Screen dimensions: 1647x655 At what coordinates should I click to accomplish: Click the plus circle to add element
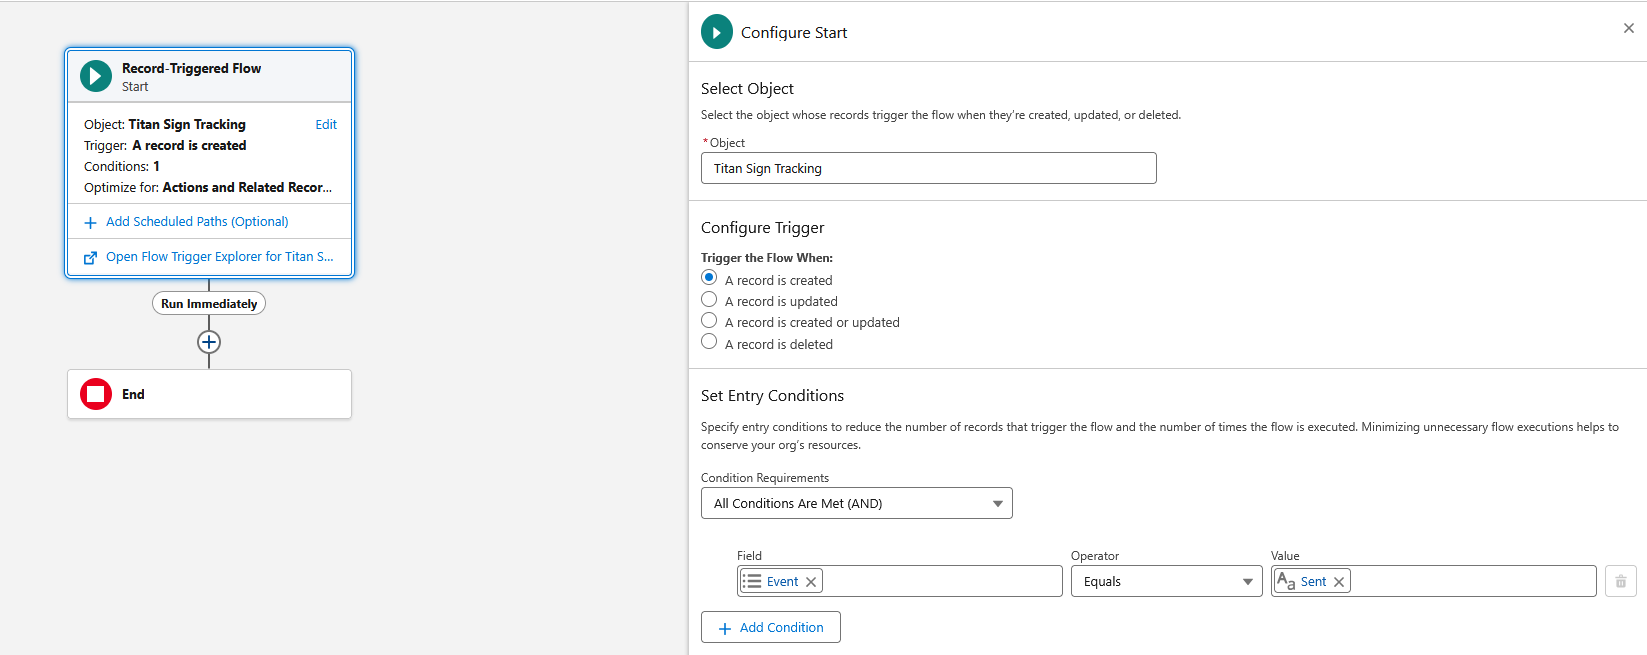[209, 342]
